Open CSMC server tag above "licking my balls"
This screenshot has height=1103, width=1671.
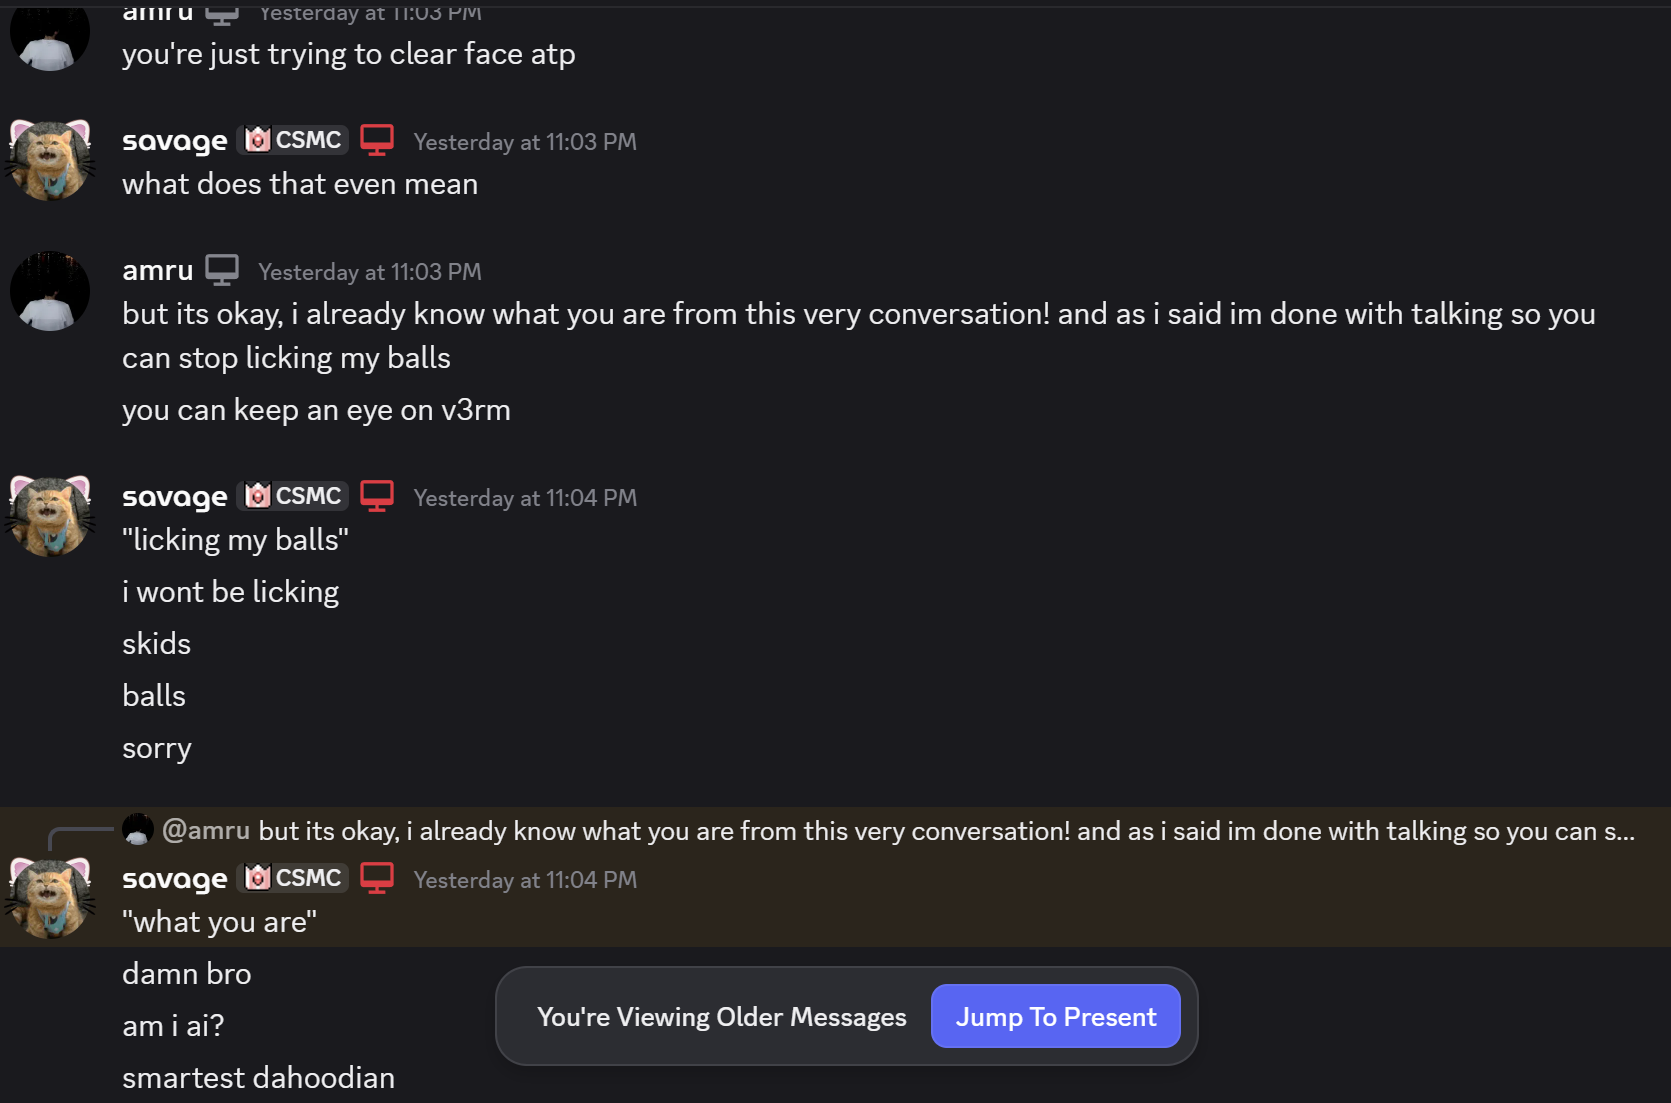[x=294, y=496]
